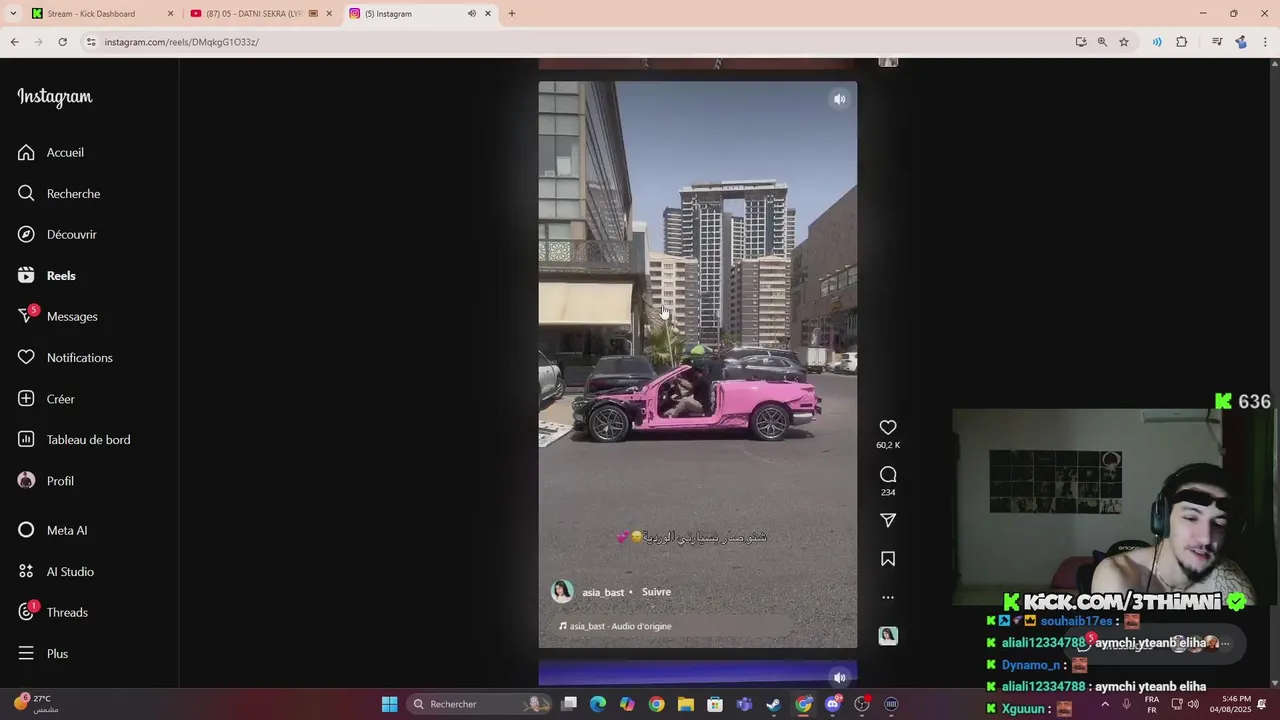Image resolution: width=1280 pixels, height=720 pixels.
Task: Open the FRA language indicator
Action: click(x=1152, y=704)
